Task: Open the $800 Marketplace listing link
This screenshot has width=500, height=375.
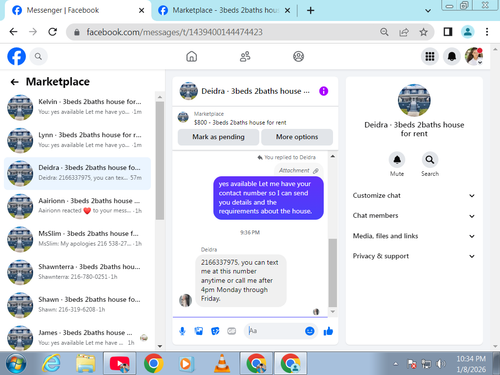Action: click(x=240, y=123)
